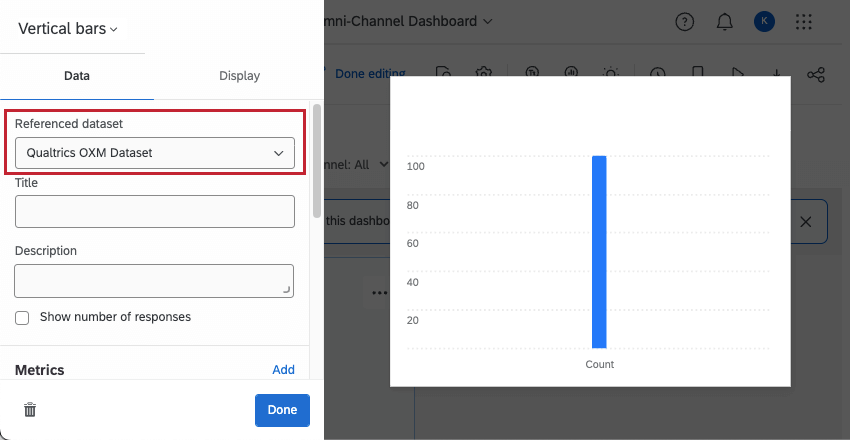Open the notifications bell
850x440 pixels.
point(724,22)
